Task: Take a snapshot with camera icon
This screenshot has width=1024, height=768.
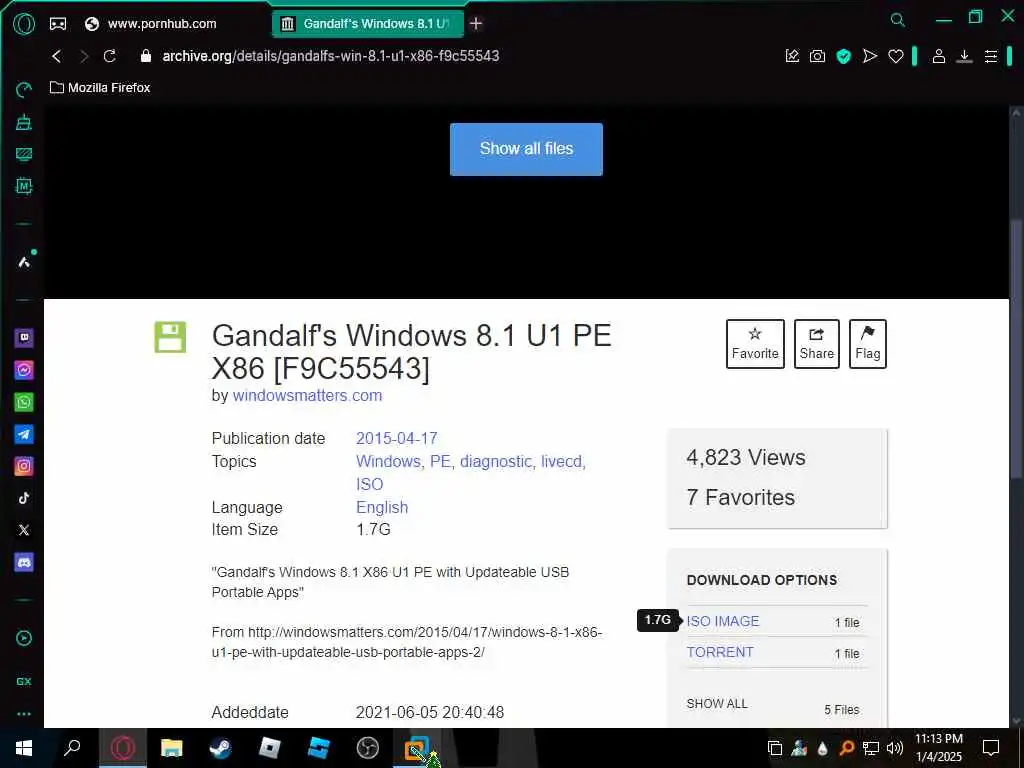Action: [818, 56]
